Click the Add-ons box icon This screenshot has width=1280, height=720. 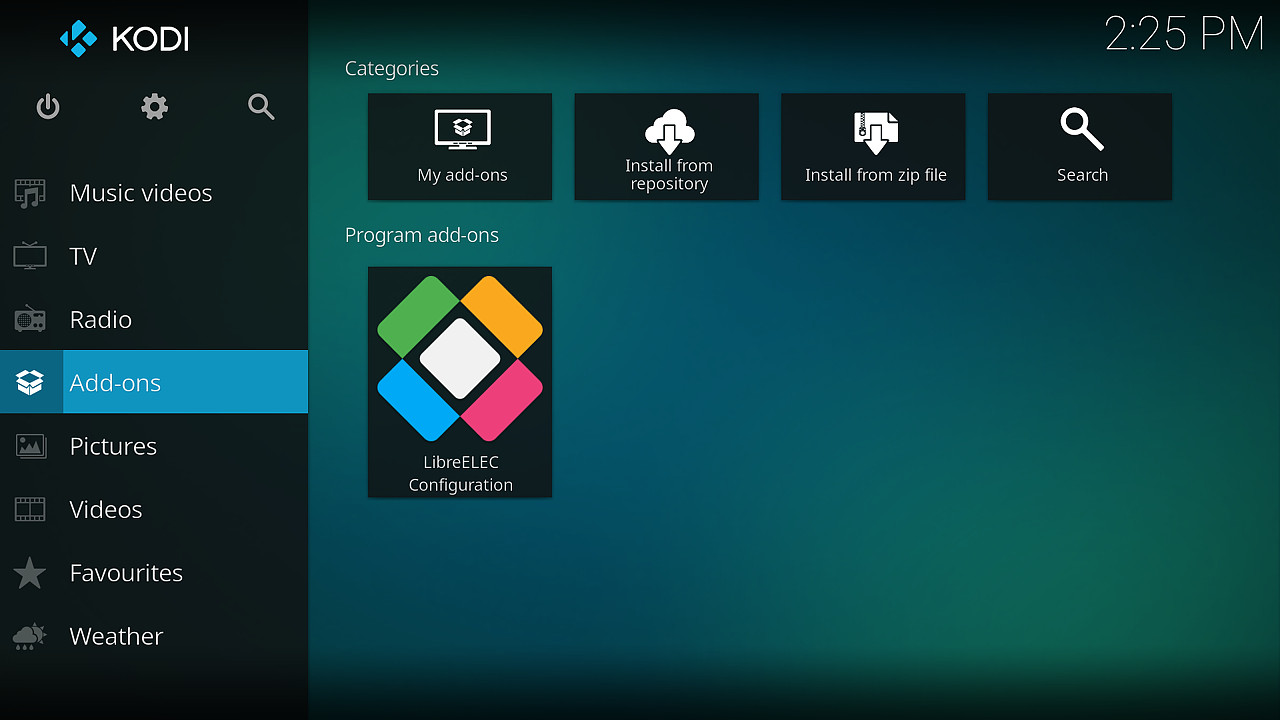(30, 382)
